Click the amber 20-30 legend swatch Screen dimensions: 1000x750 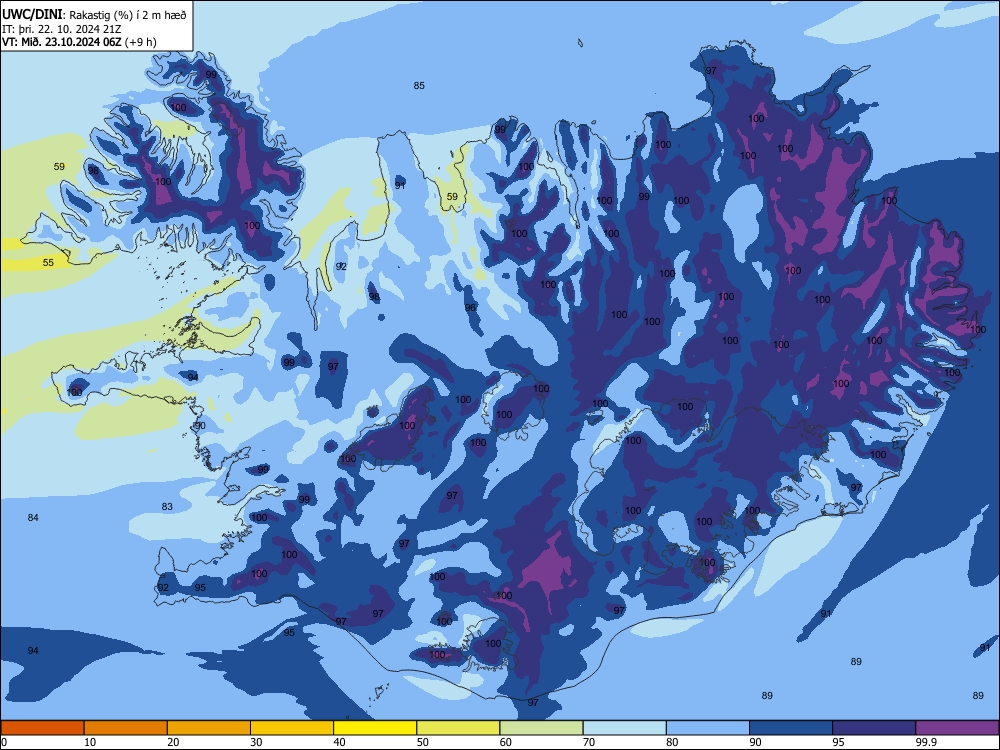209,728
